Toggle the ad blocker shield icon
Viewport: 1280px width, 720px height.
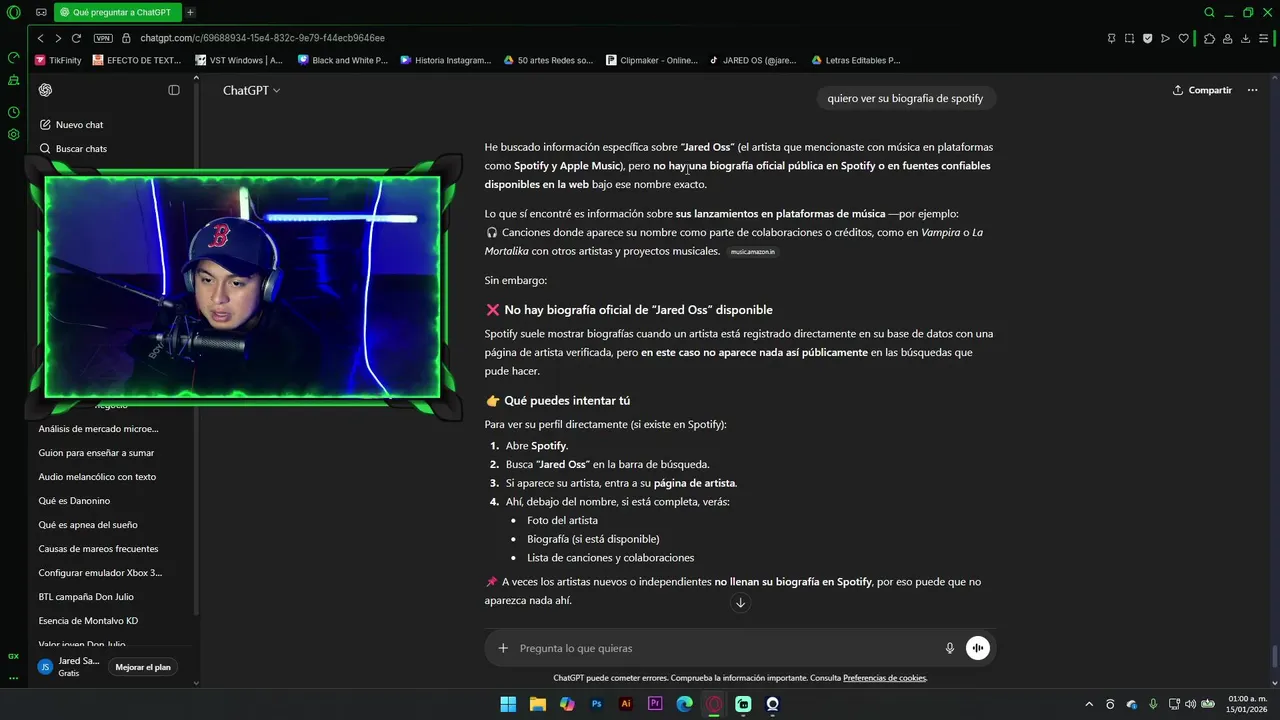click(1148, 38)
